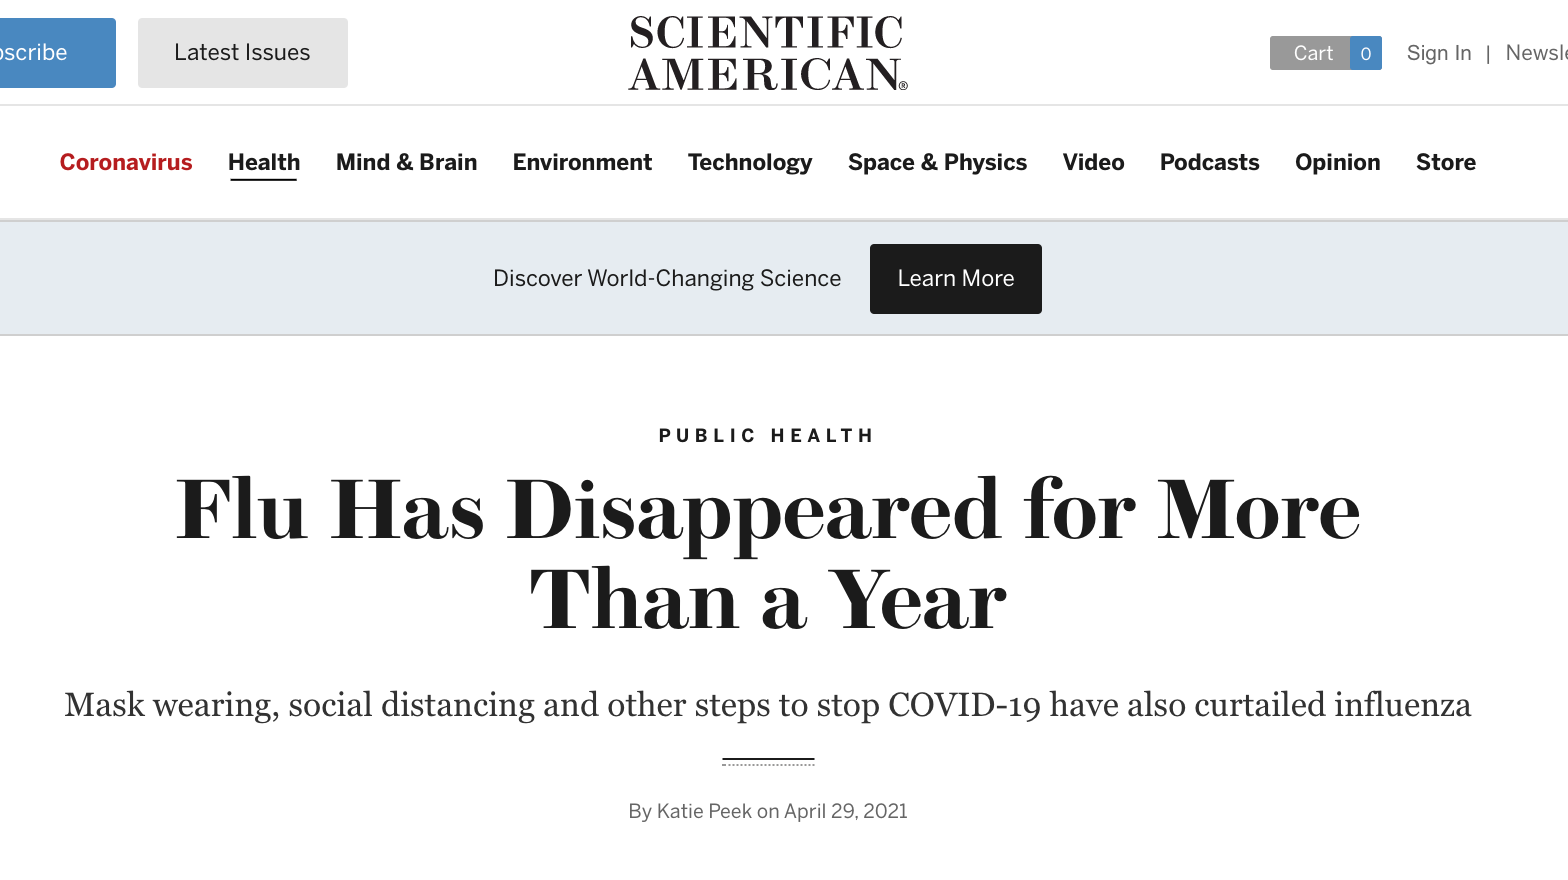Select the Podcasts menu item

coord(1209,162)
